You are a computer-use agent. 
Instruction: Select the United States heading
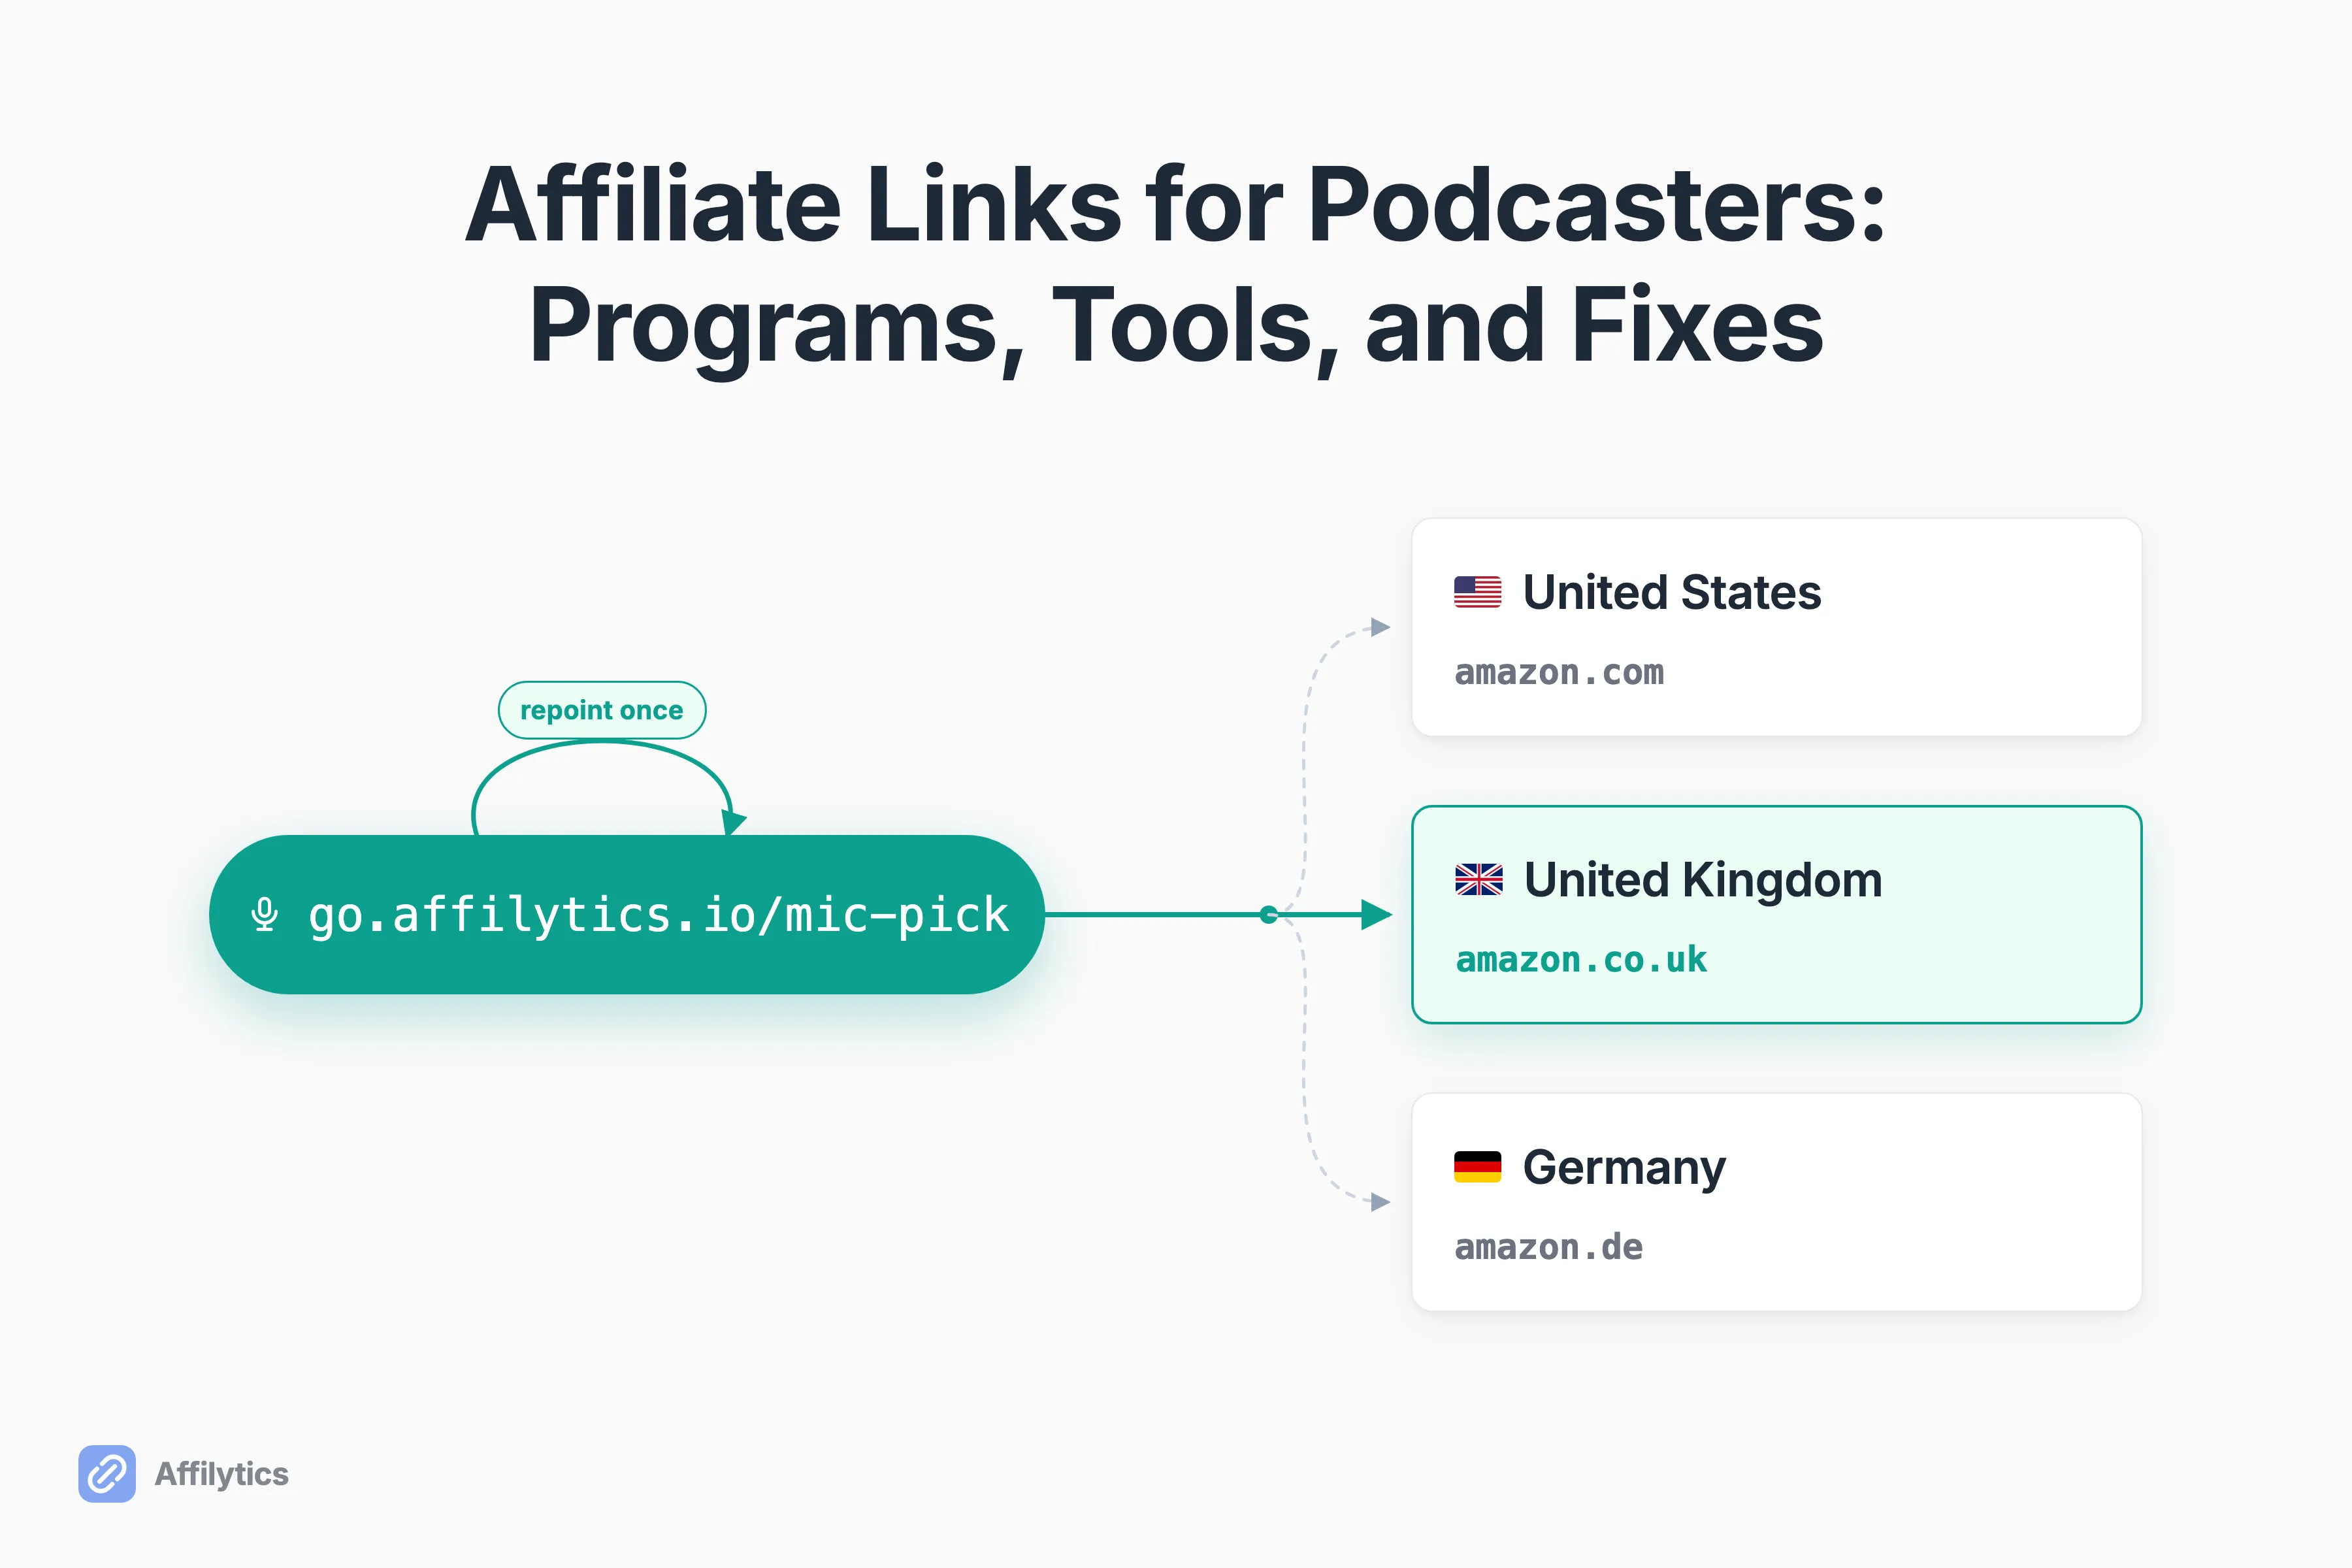pos(1671,592)
